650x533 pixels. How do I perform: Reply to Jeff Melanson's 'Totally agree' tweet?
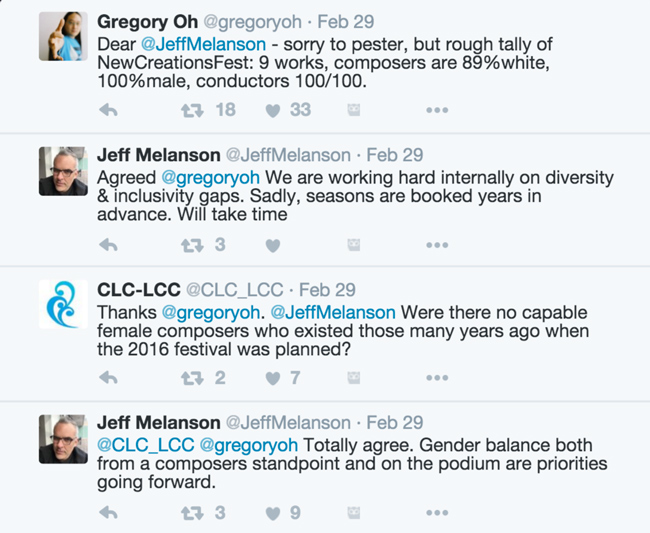click(x=109, y=513)
